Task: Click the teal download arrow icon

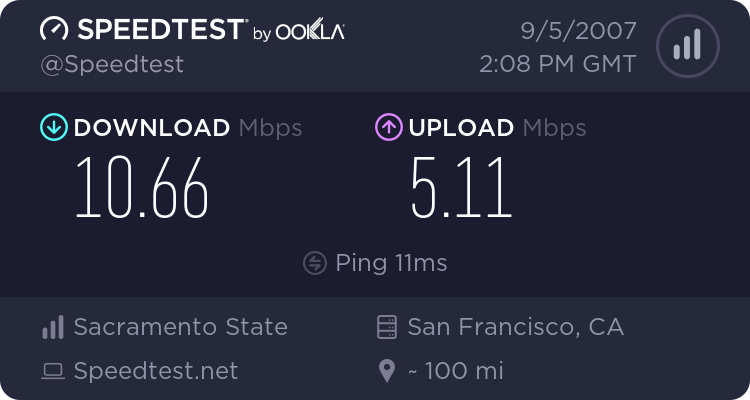Action: (54, 128)
